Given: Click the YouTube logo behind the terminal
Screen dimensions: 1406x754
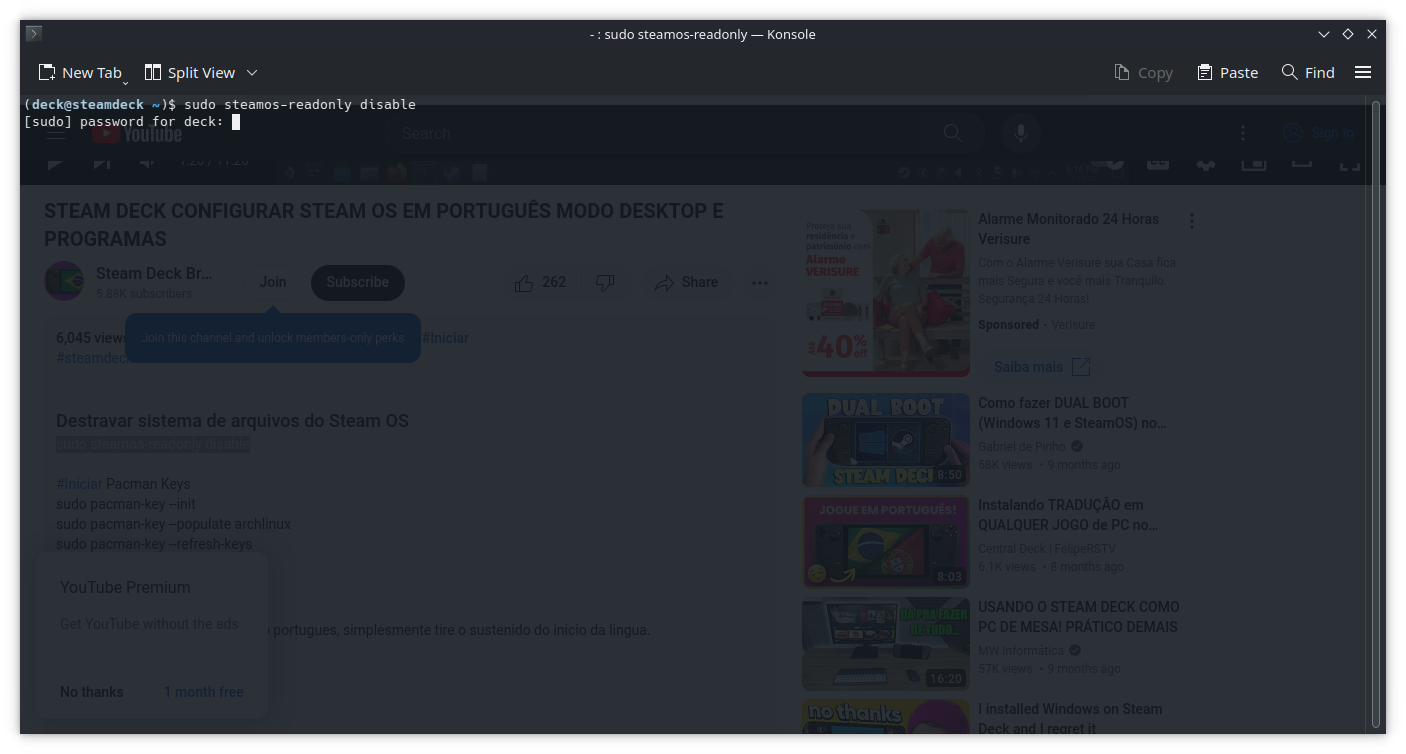Looking at the screenshot, I should (x=137, y=133).
